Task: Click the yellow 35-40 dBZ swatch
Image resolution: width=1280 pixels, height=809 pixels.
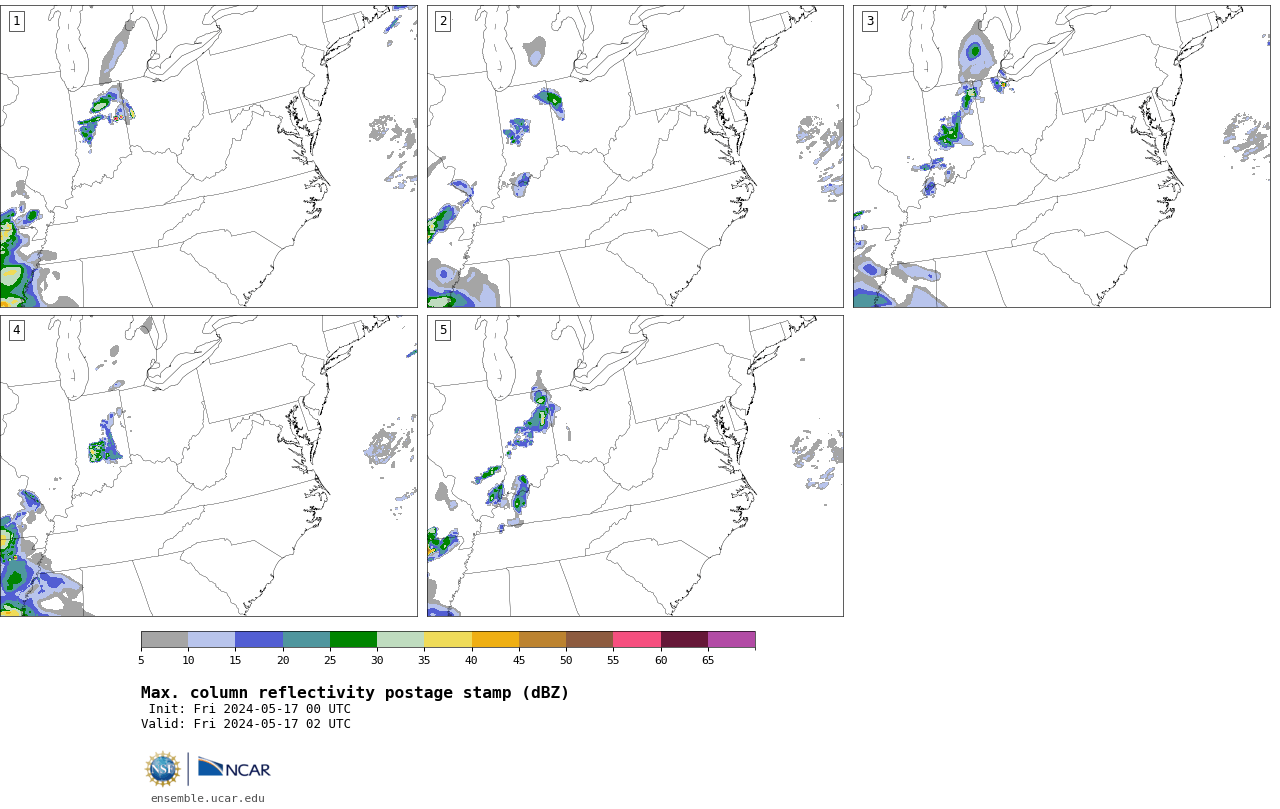Action: pos(448,640)
